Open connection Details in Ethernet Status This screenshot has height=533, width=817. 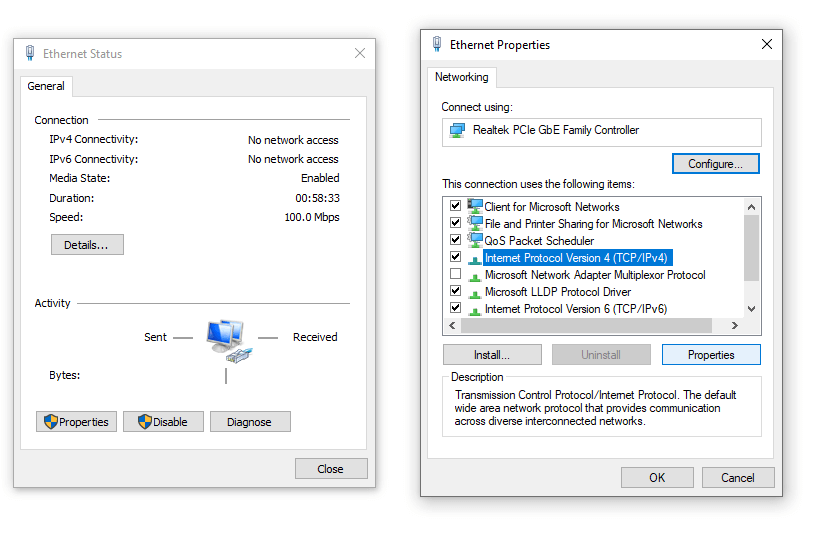pos(87,245)
